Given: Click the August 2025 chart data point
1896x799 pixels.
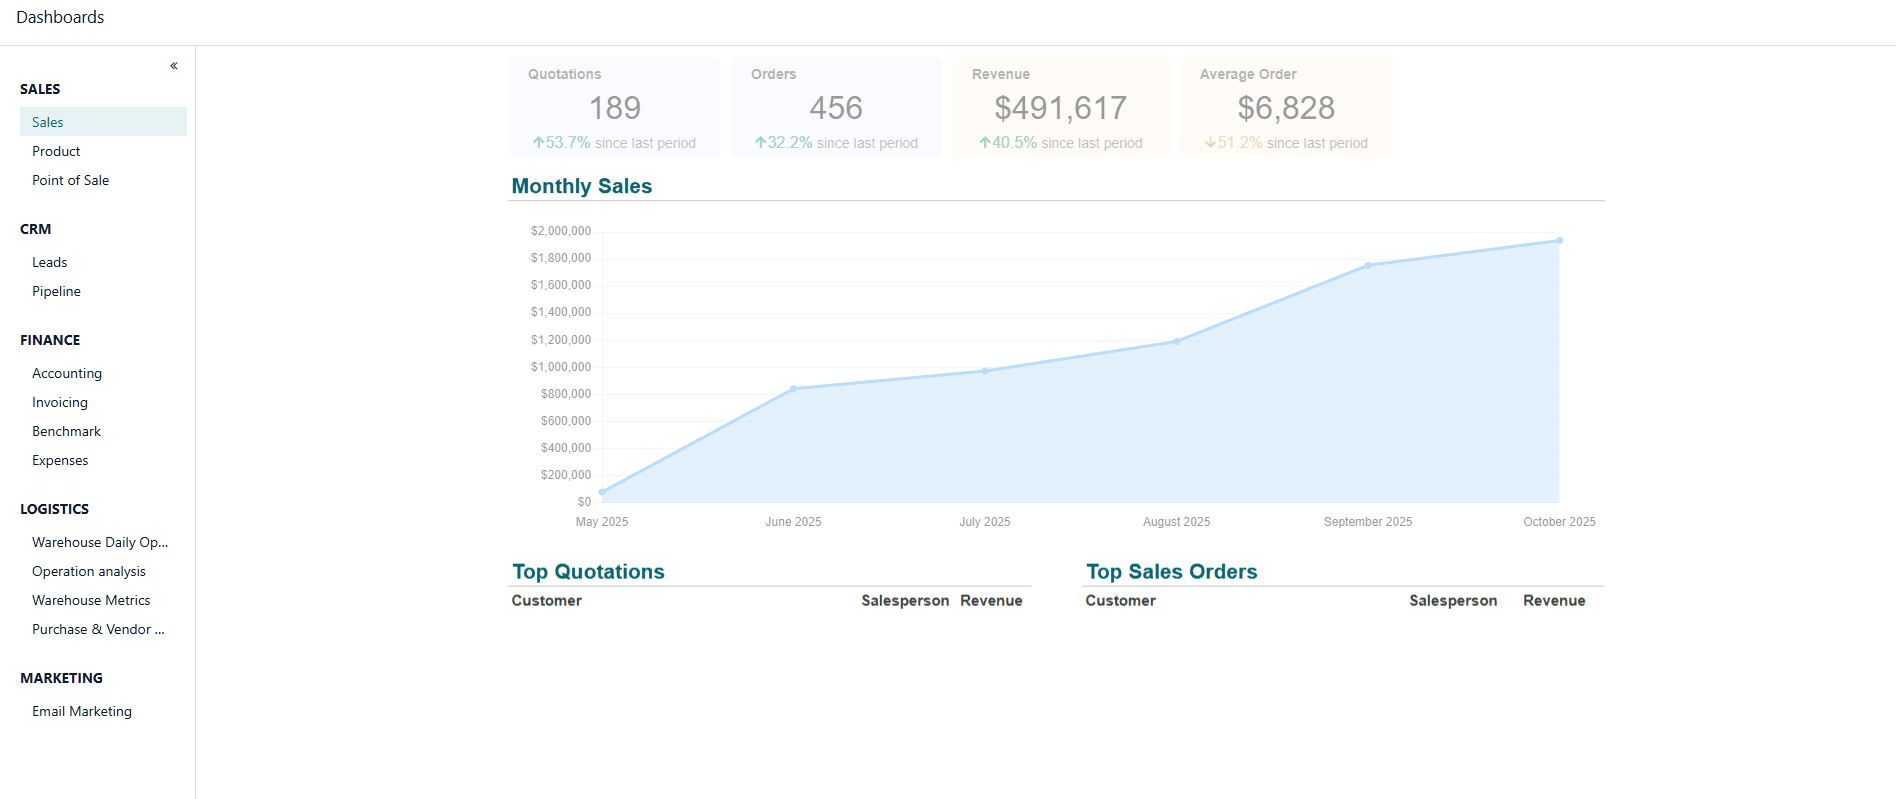Looking at the screenshot, I should 1177,342.
